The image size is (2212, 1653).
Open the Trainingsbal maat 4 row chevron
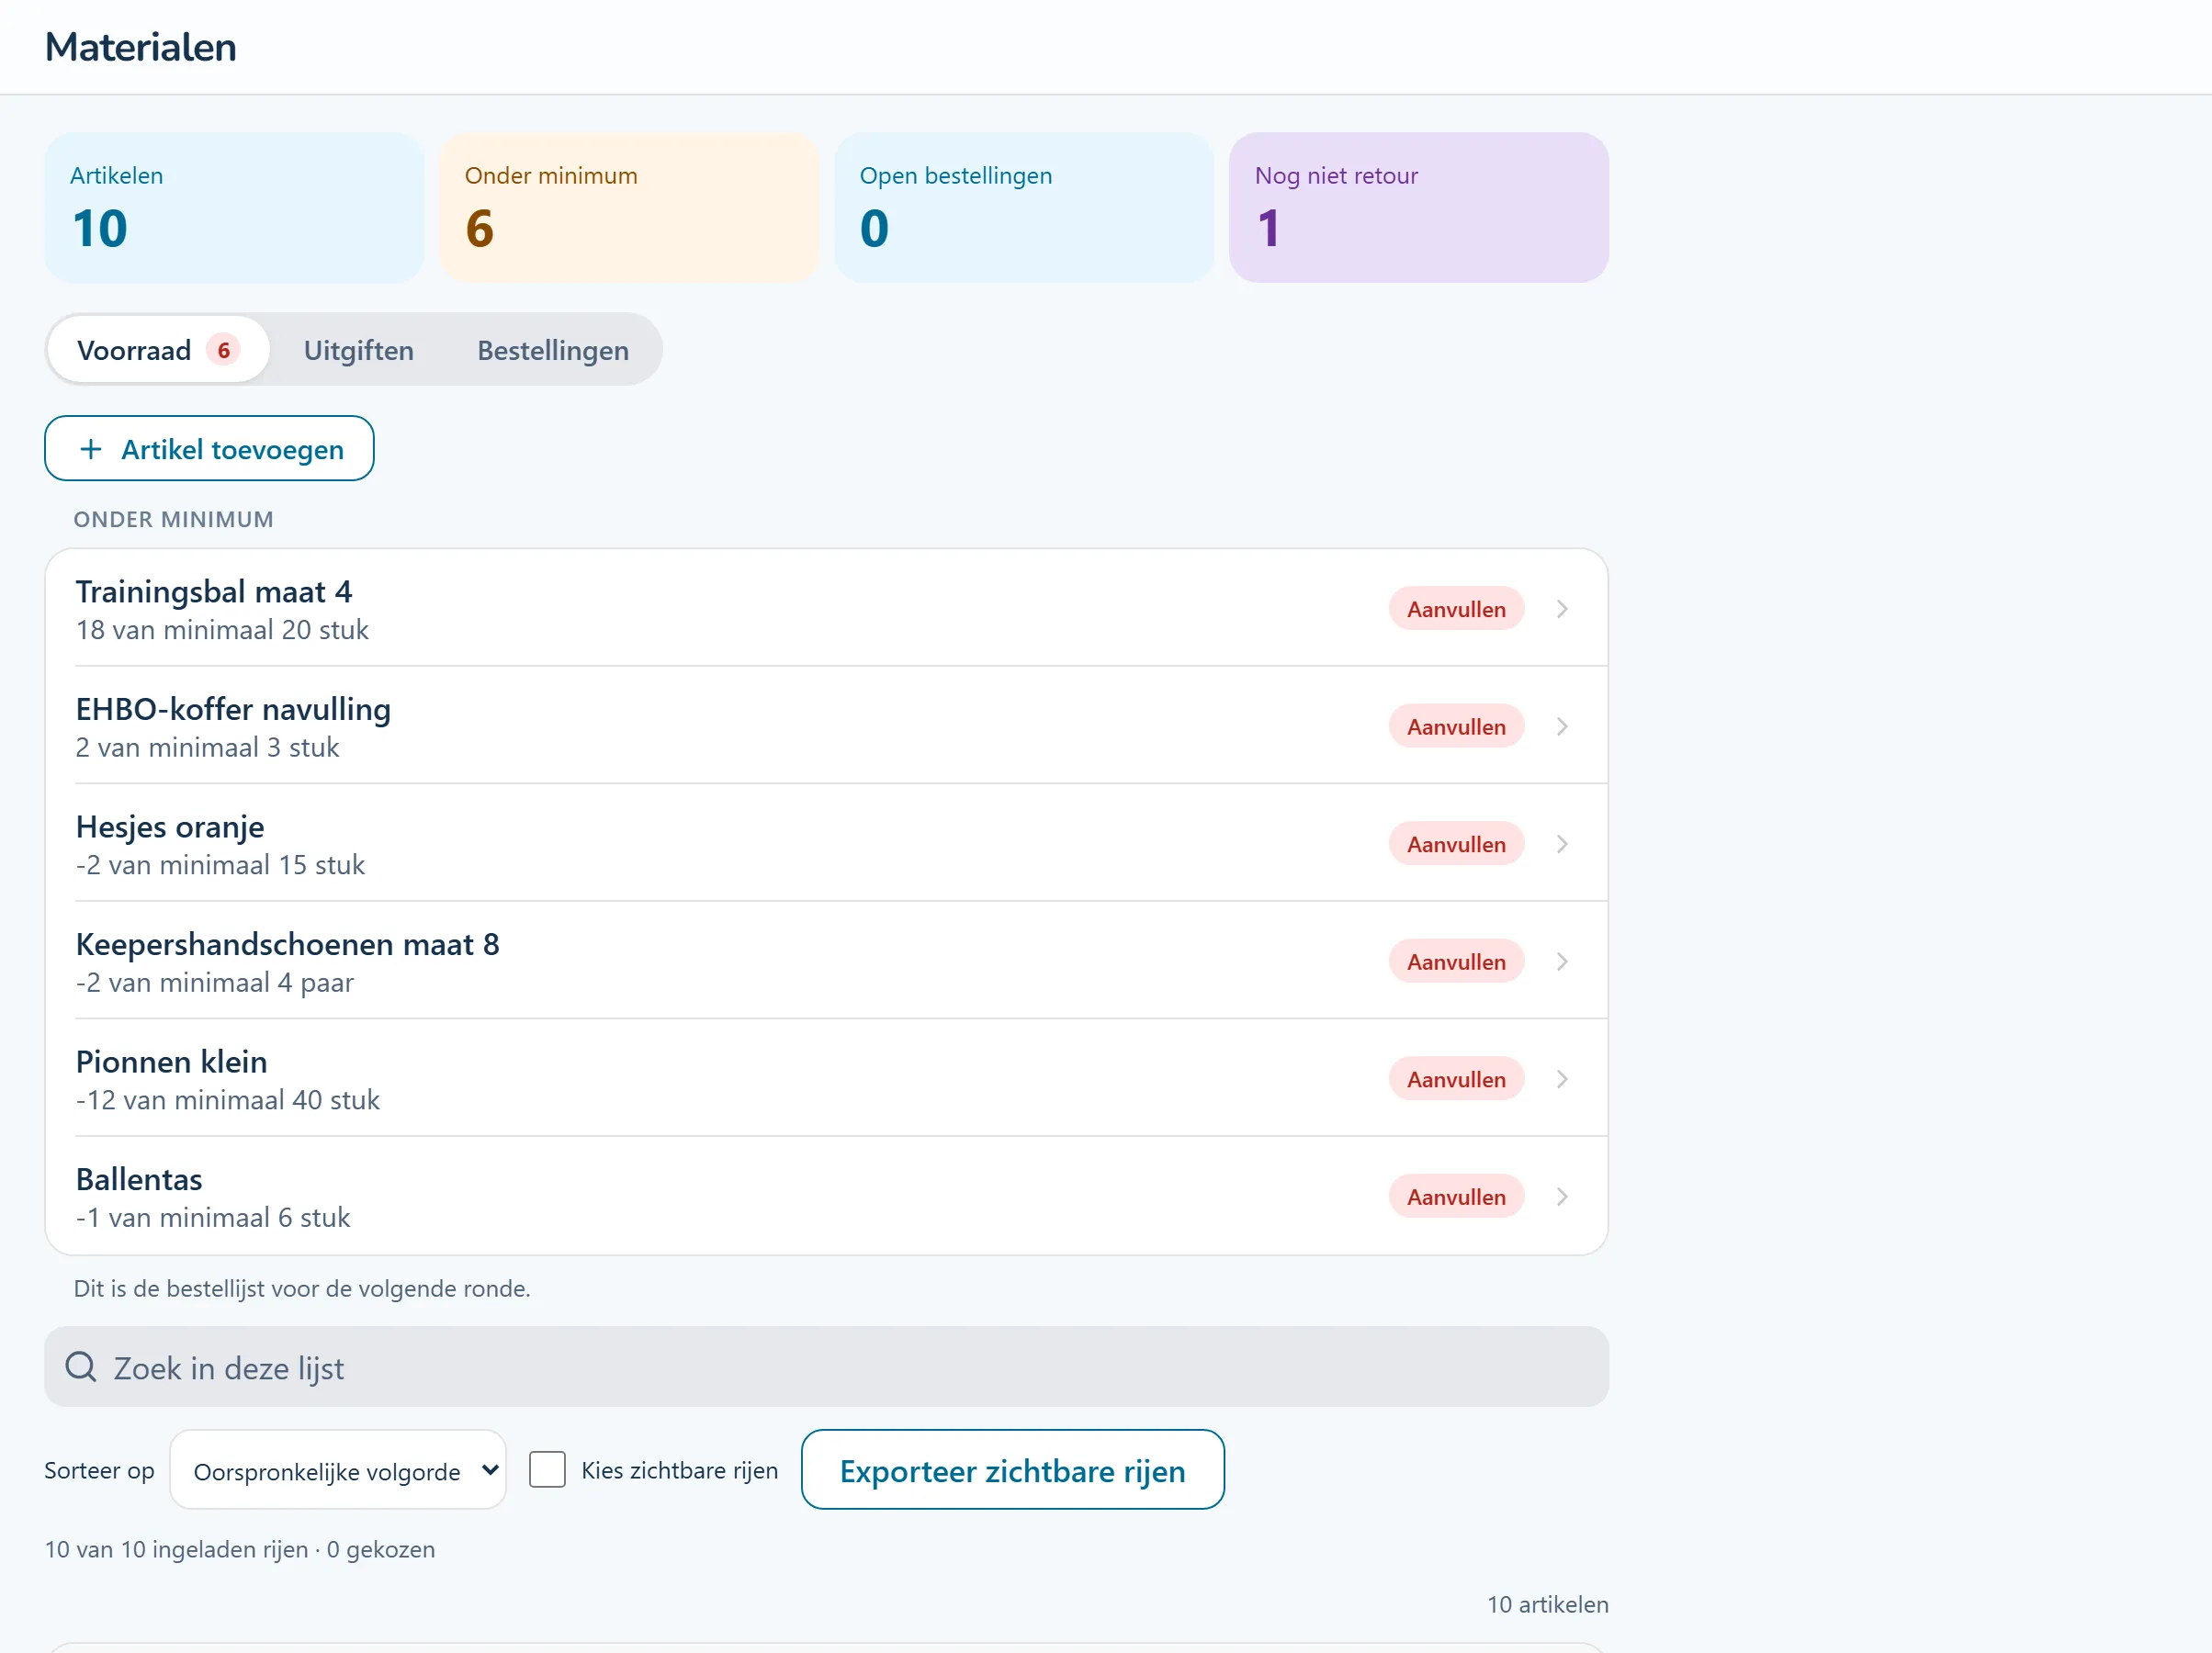click(1561, 609)
